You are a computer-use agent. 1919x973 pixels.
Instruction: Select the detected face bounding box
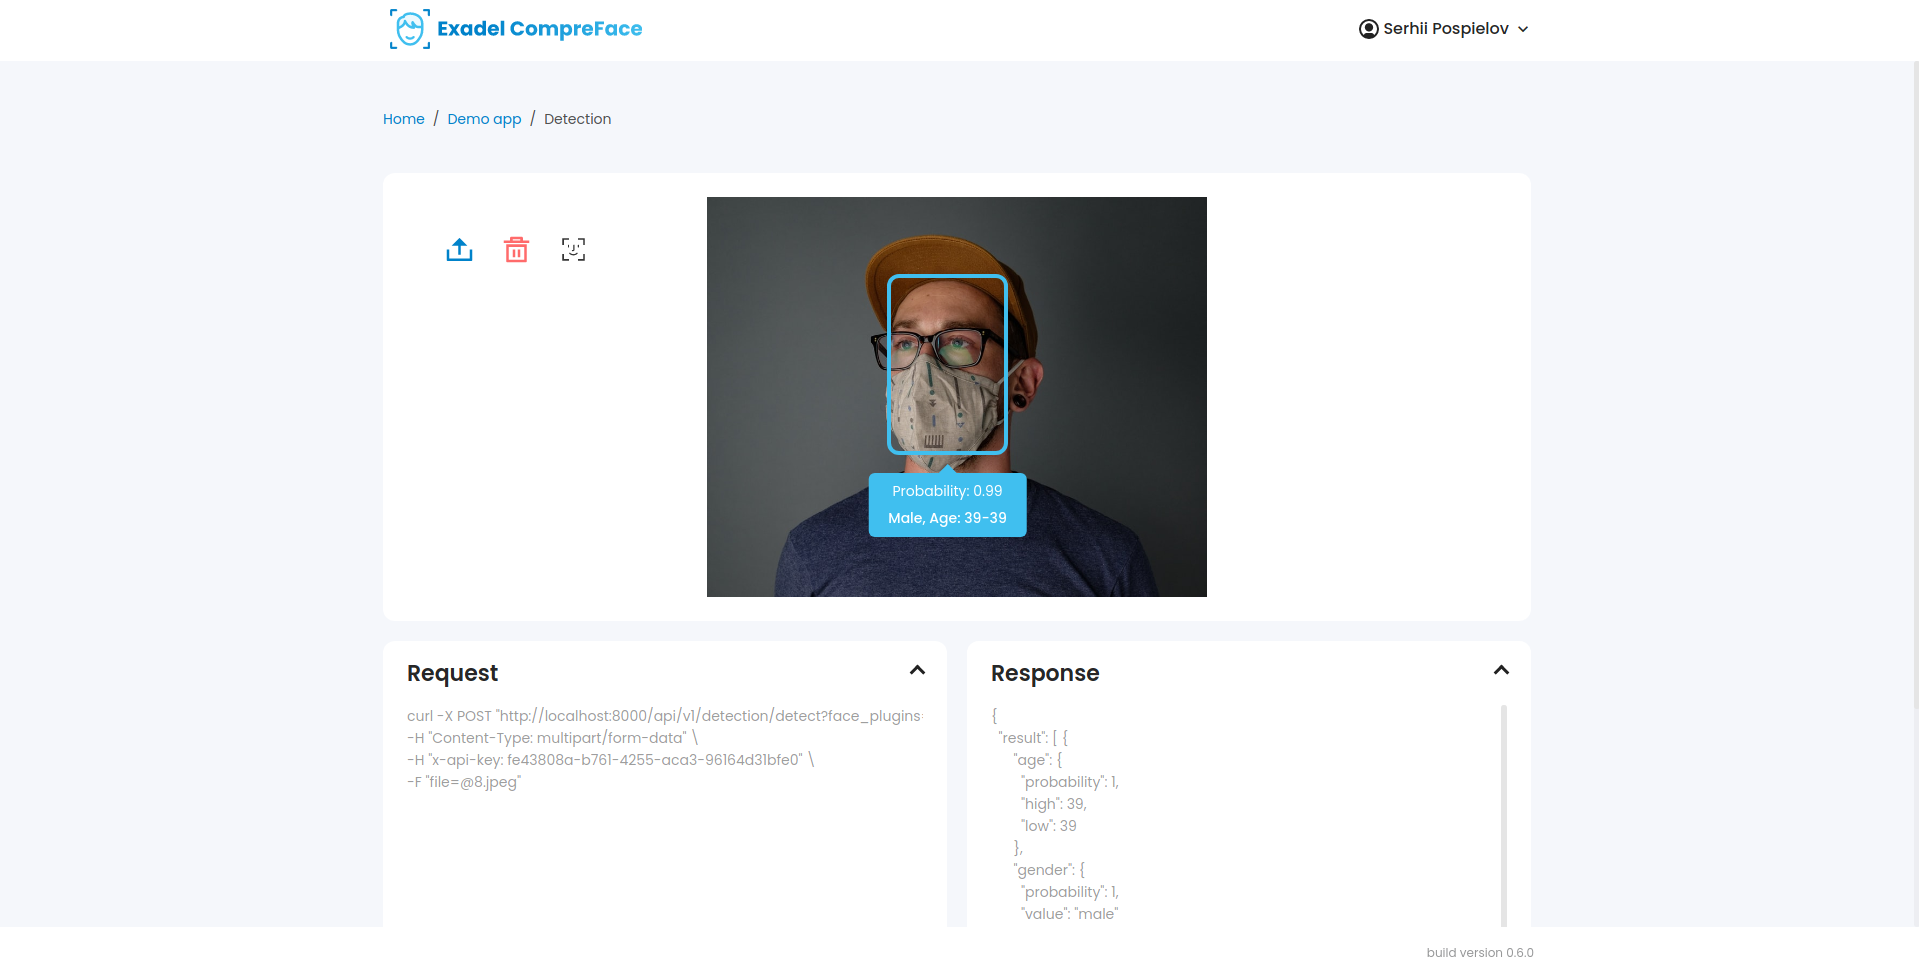947,364
